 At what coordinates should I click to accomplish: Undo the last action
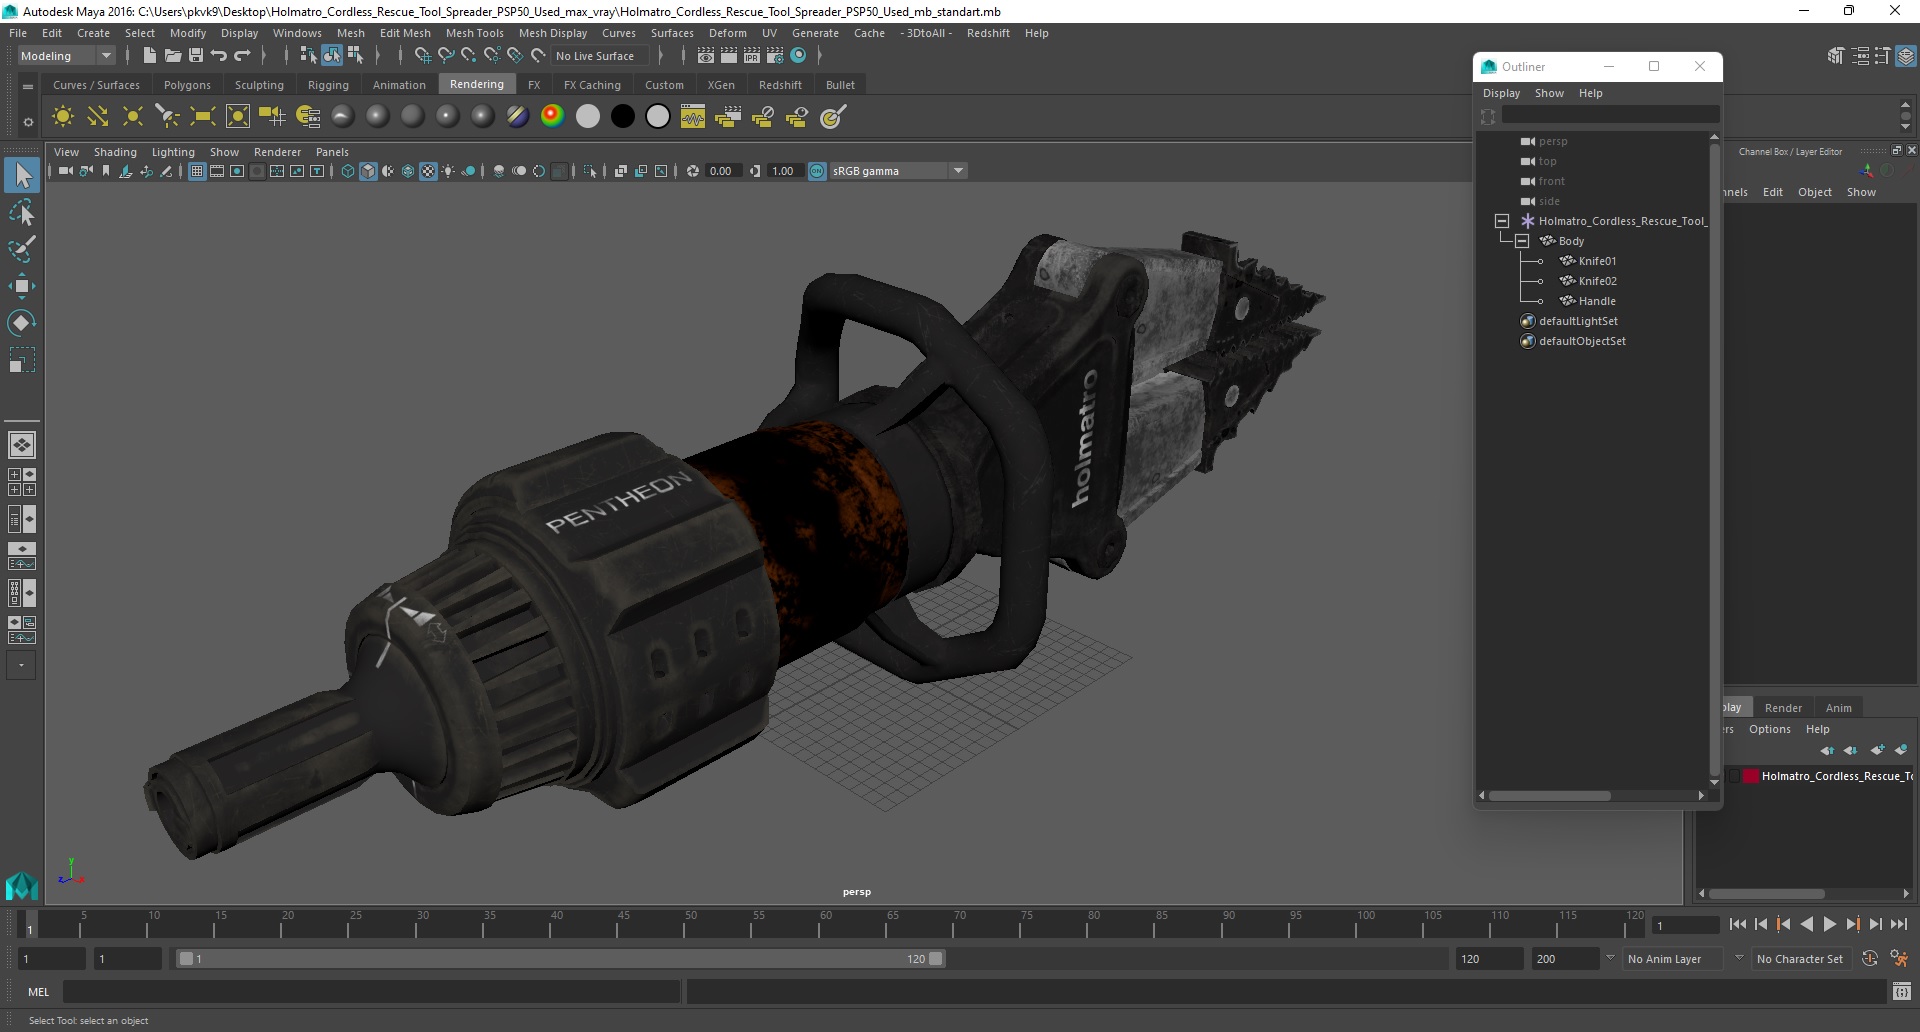pyautogui.click(x=219, y=56)
